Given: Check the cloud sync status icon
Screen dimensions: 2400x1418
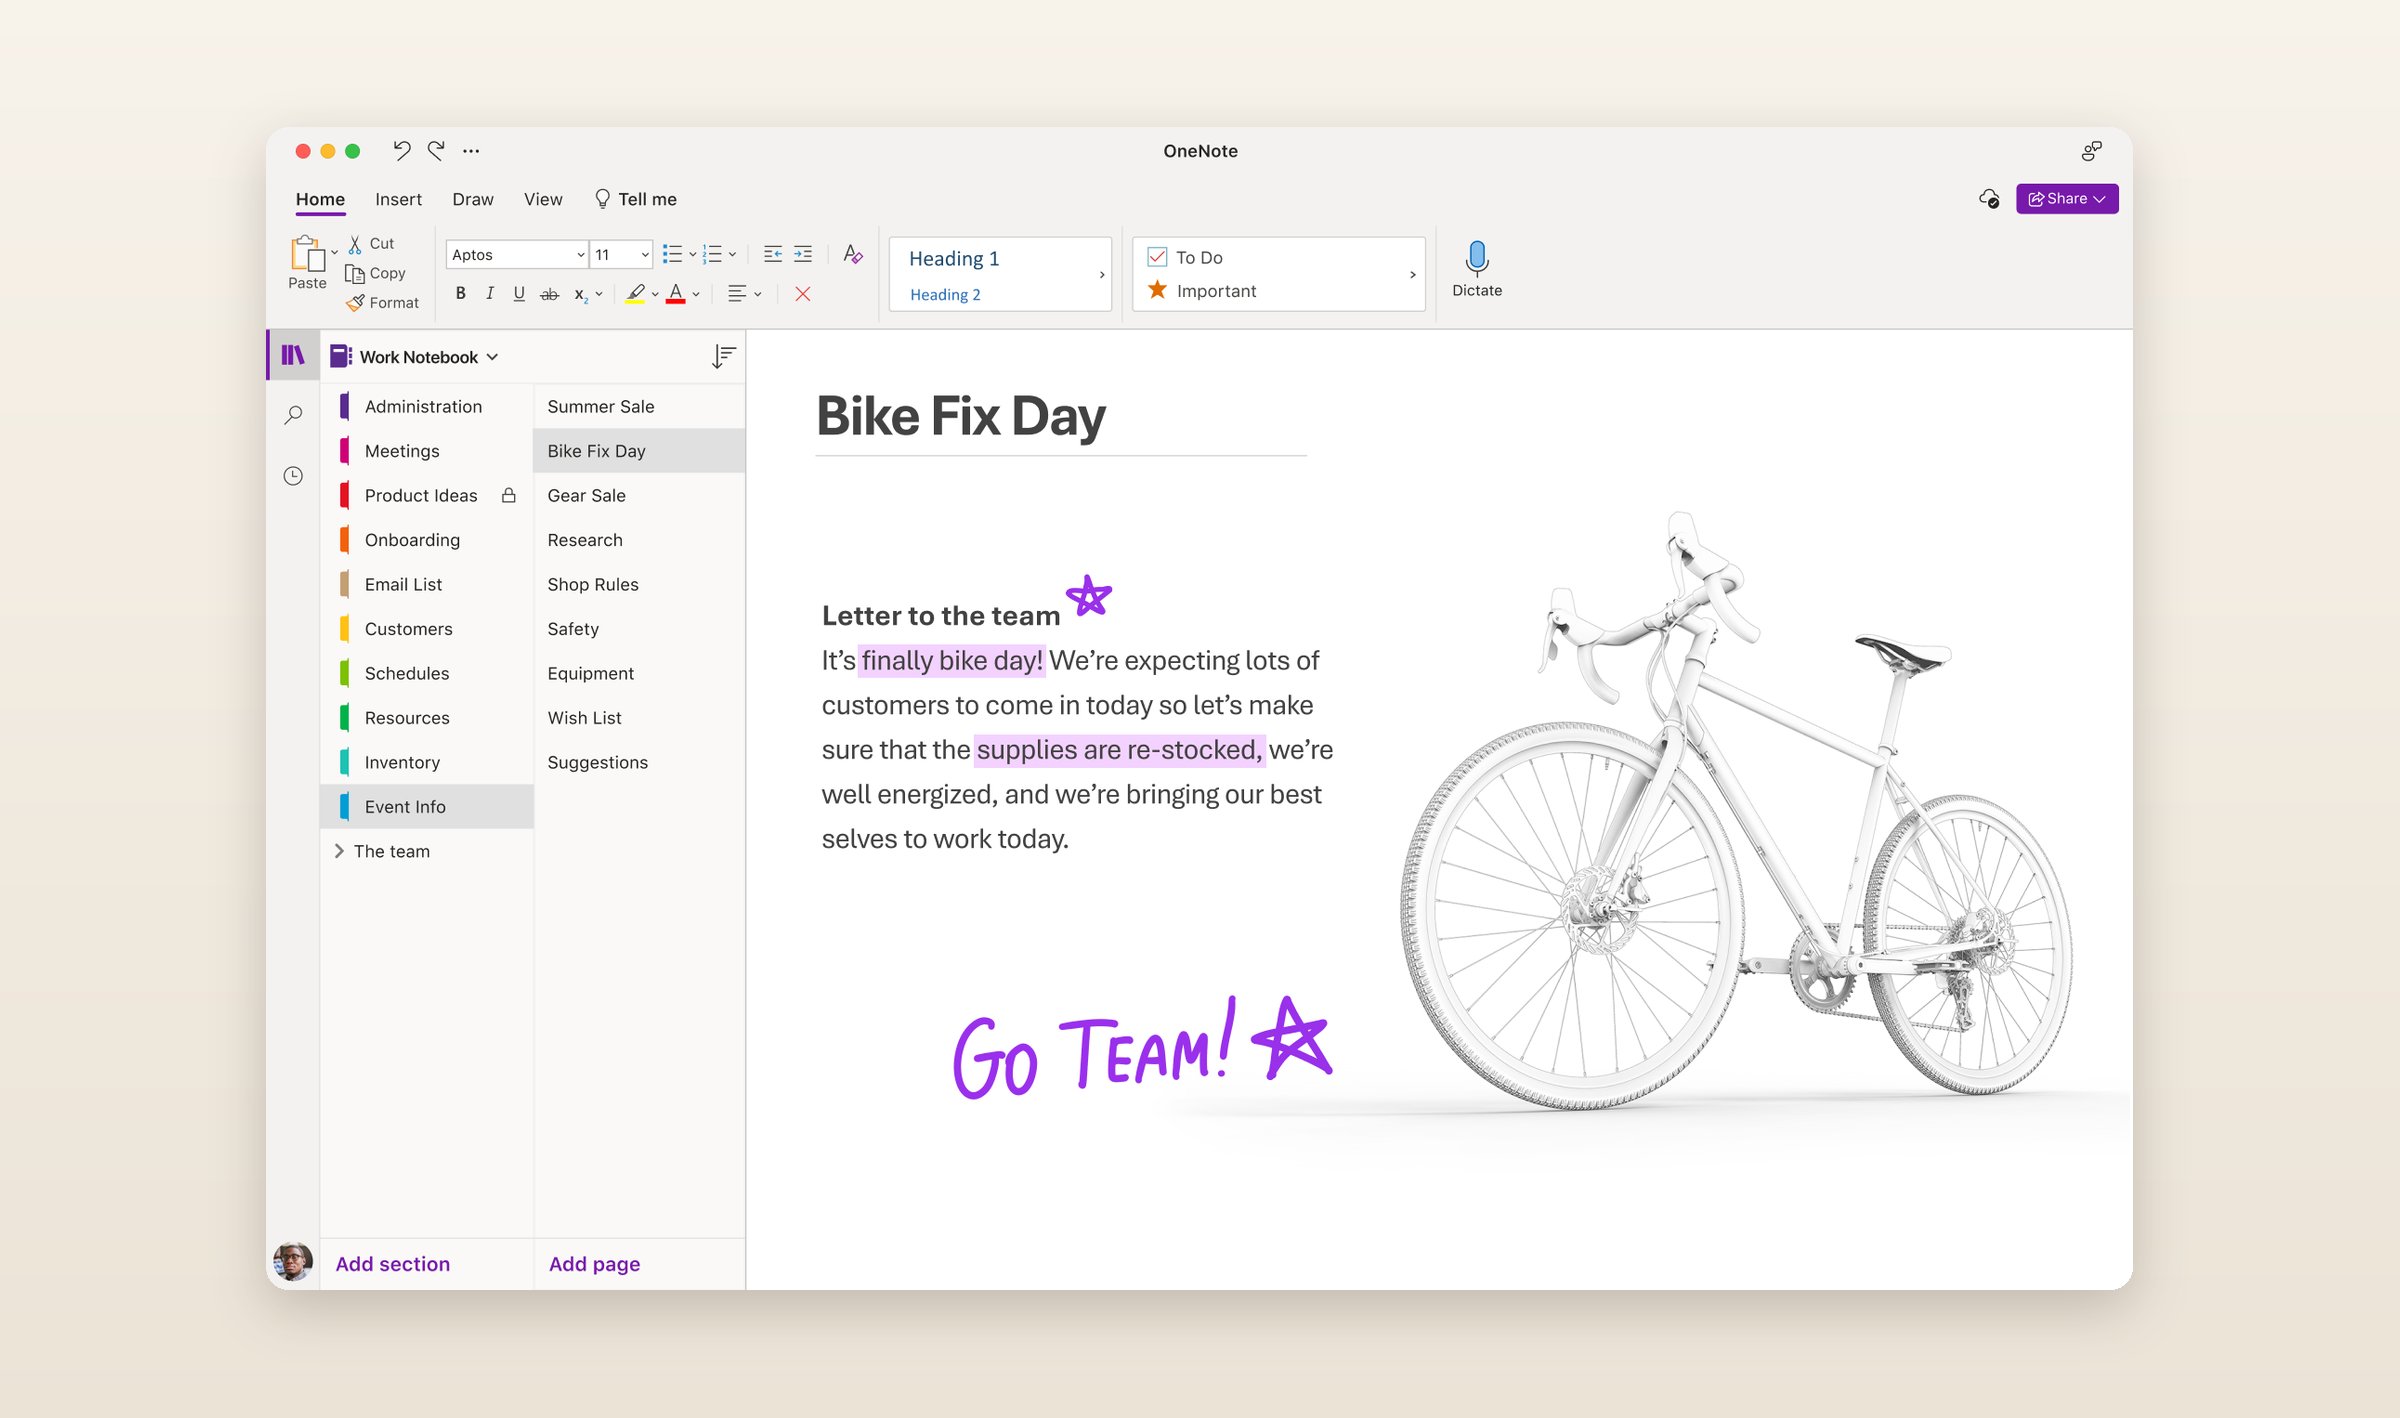Looking at the screenshot, I should (x=1989, y=199).
